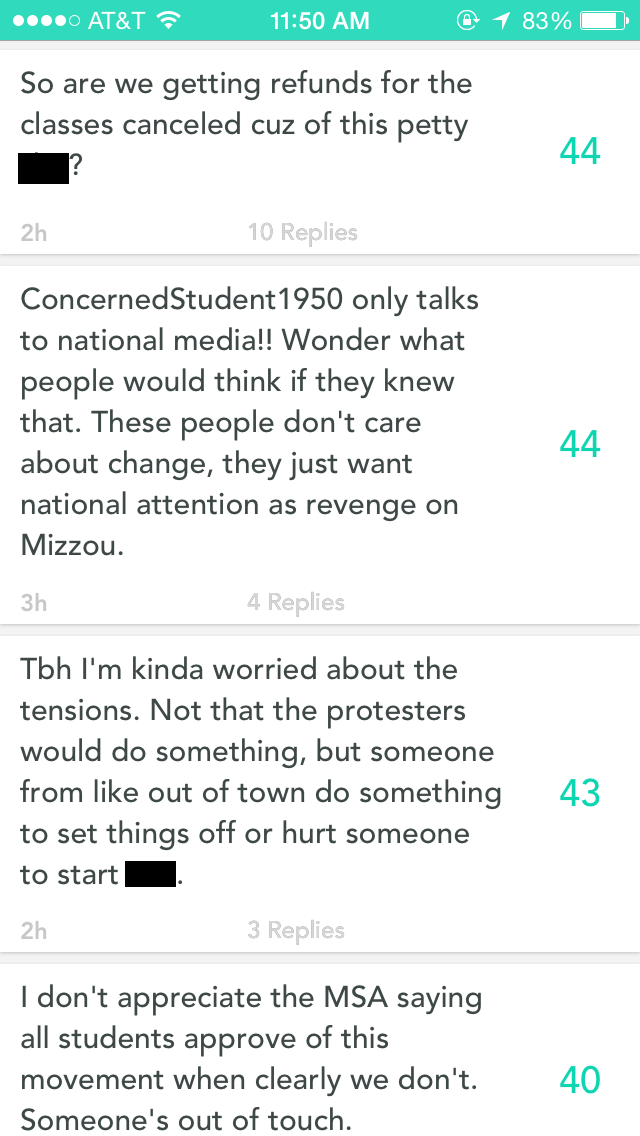The height and width of the screenshot is (1136, 640).
Task: Tap the 3h timestamp
Action: click(33, 603)
